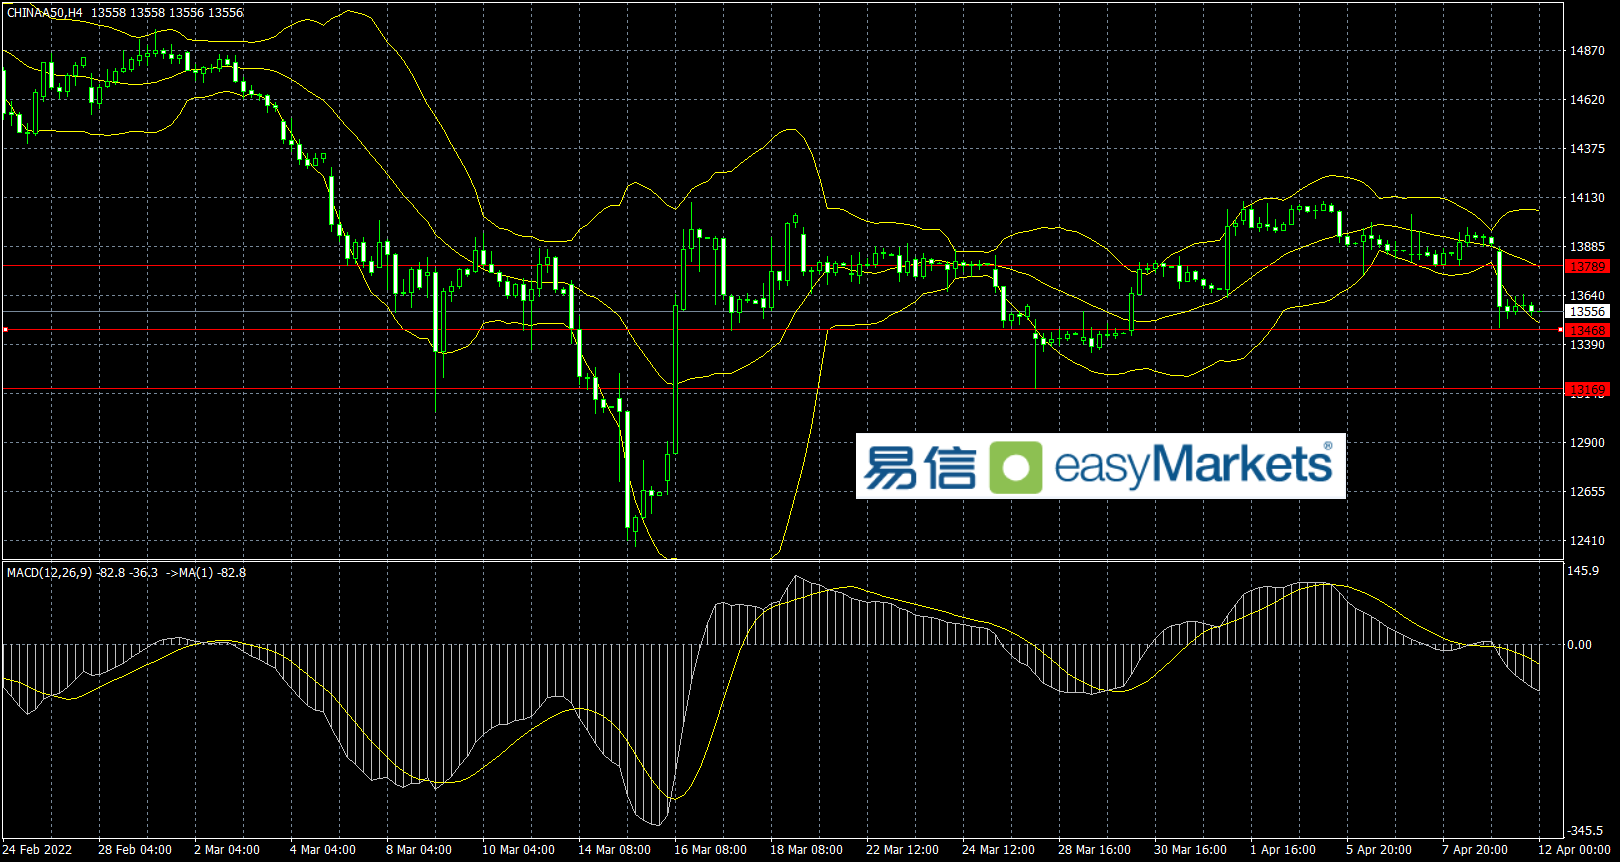
Task: Click the CHINAA50,H4 chart title text
Action: pyautogui.click(x=45, y=13)
